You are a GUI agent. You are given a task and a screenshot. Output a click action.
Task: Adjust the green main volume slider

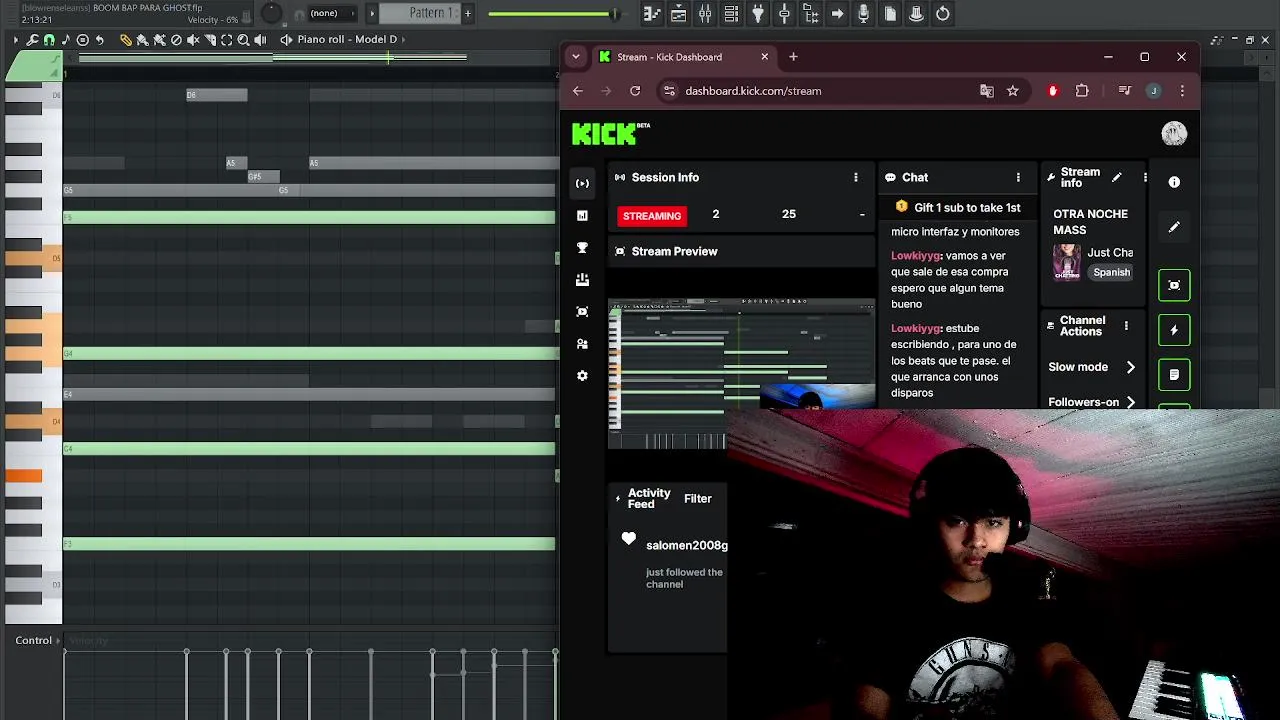click(553, 14)
